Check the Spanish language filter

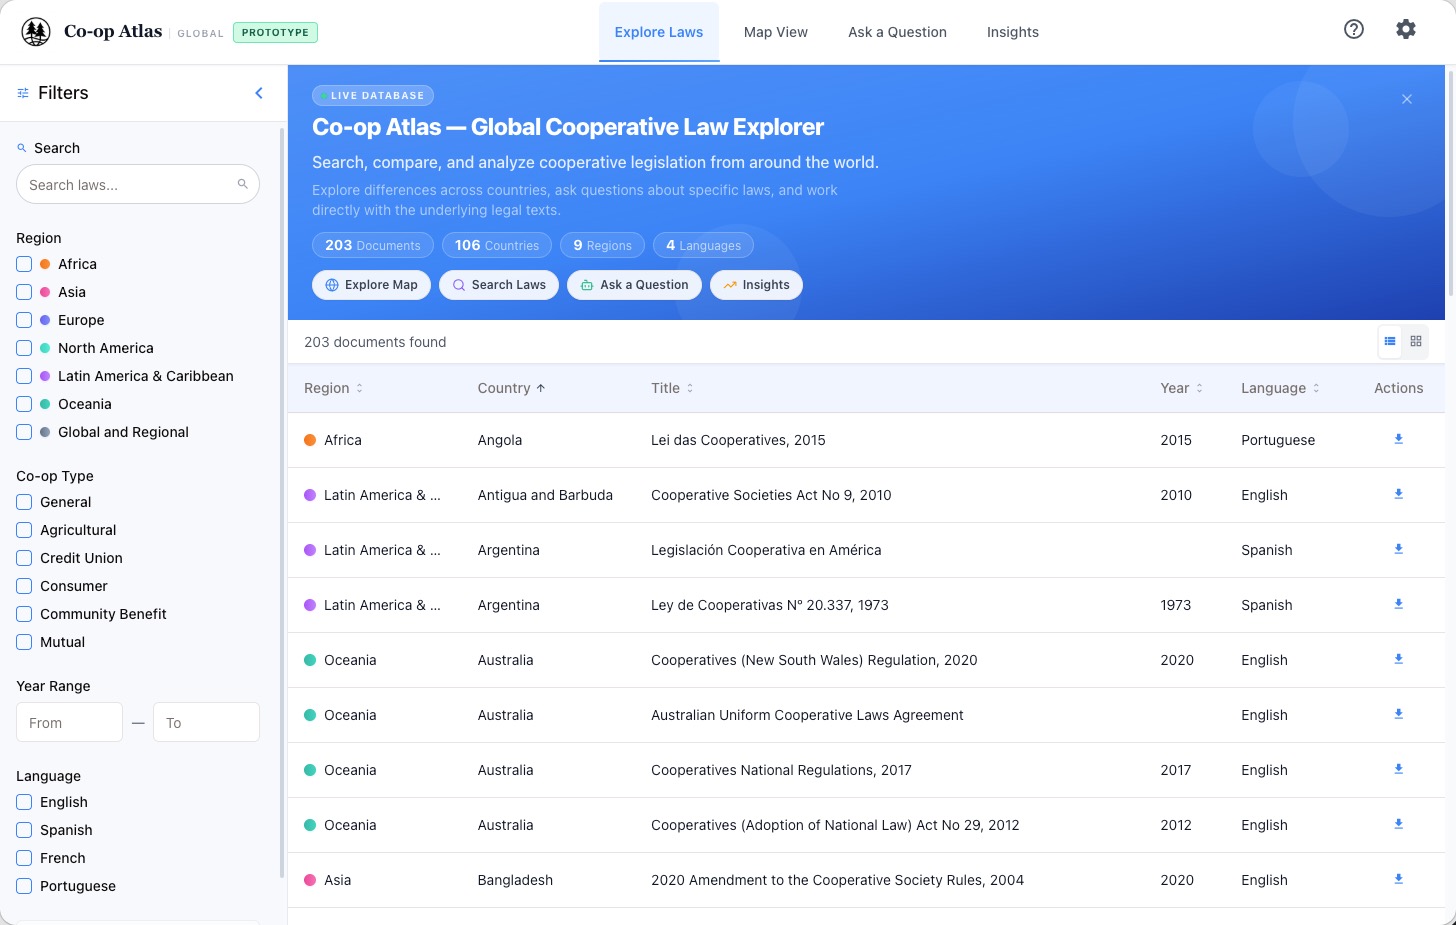(x=24, y=830)
